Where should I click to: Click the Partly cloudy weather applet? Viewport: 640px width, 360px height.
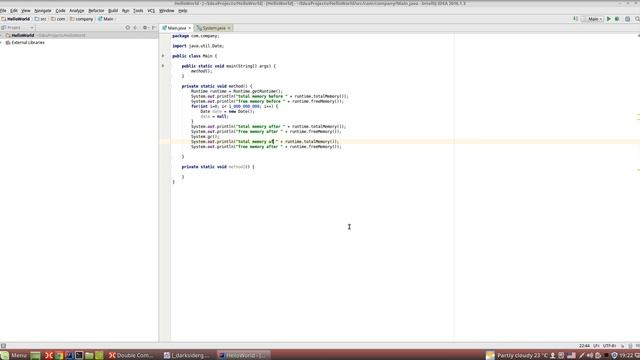pyautogui.click(x=517, y=356)
